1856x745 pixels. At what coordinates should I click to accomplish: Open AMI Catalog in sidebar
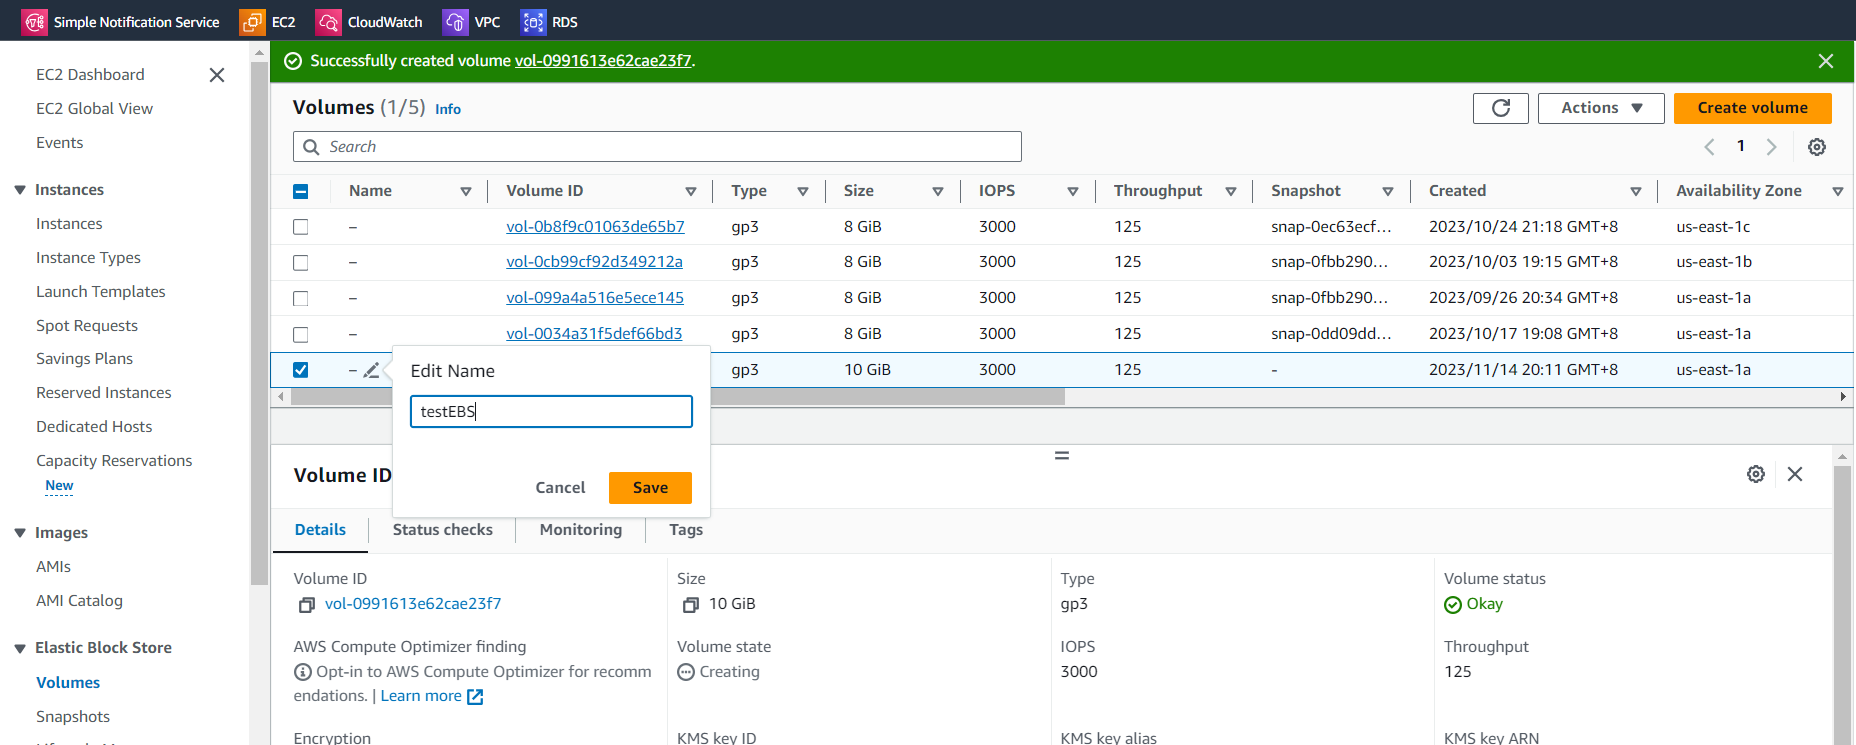coord(79,601)
